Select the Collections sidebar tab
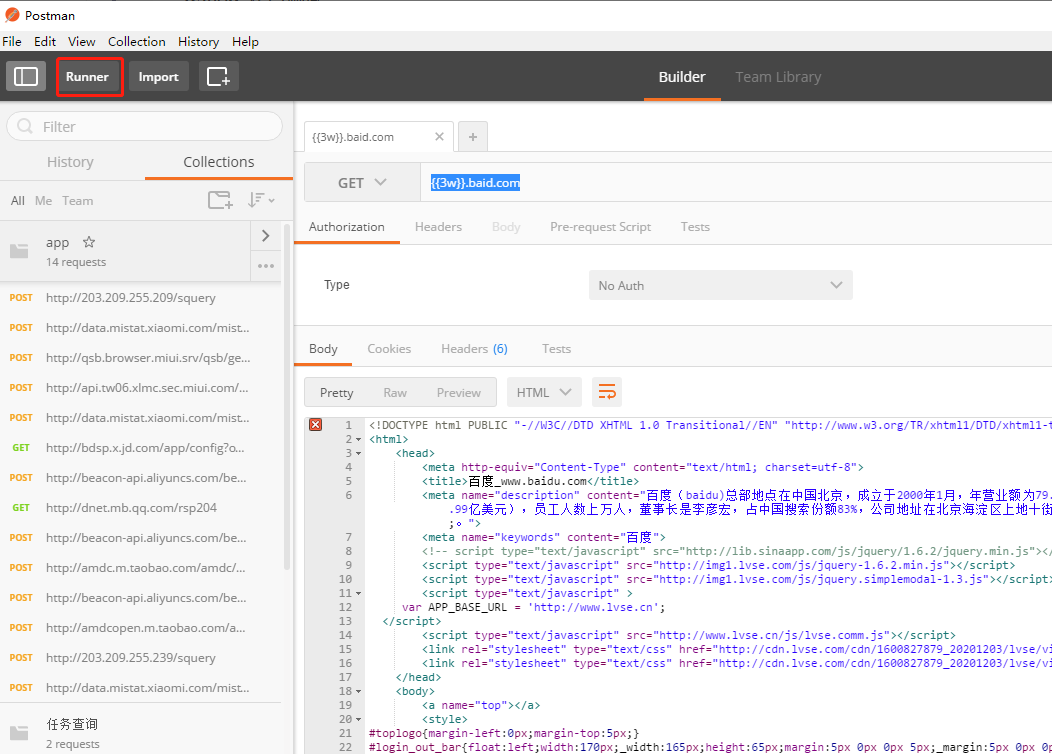The width and height of the screenshot is (1052, 754). (219, 162)
